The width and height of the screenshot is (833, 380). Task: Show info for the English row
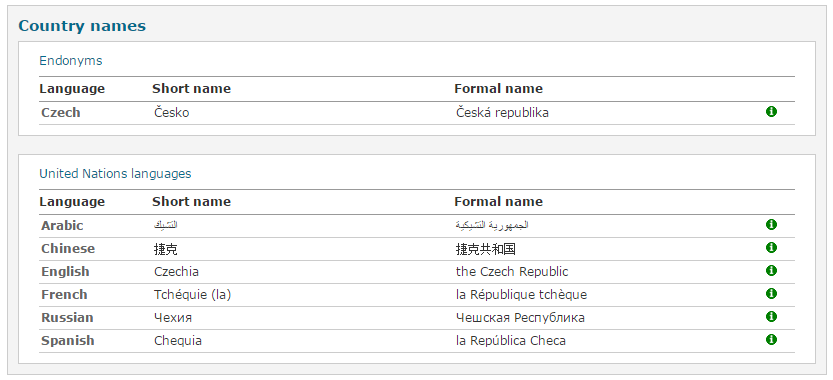pos(771,271)
